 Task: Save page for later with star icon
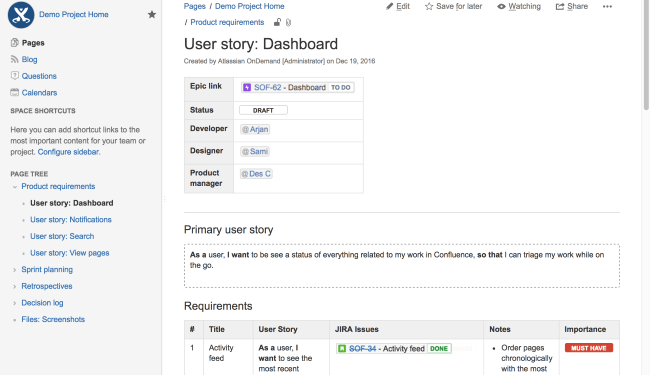[429, 6]
